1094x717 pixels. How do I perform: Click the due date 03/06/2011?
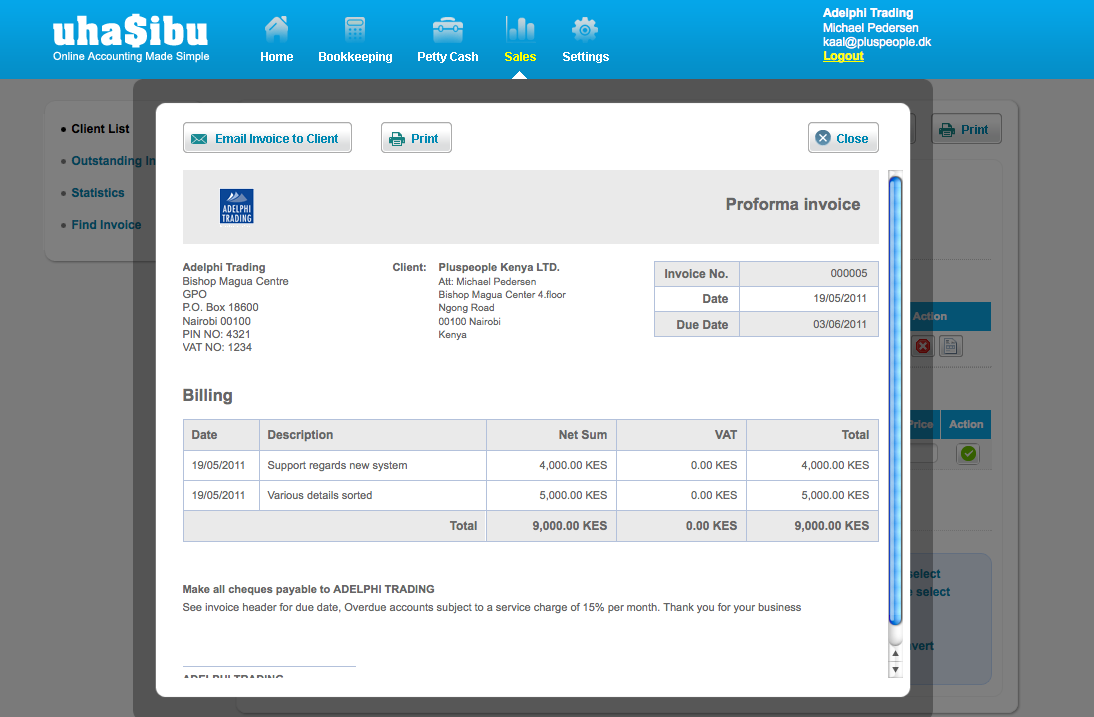tap(839, 324)
